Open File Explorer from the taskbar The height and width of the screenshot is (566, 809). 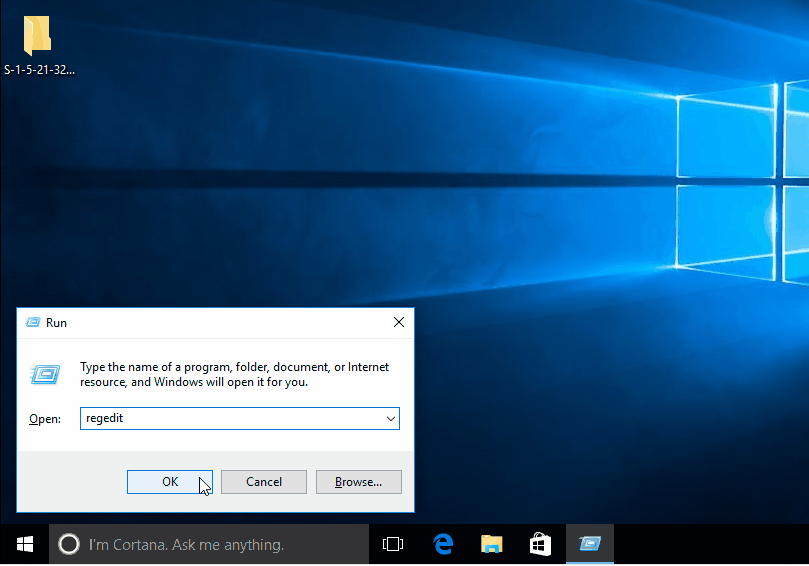491,545
